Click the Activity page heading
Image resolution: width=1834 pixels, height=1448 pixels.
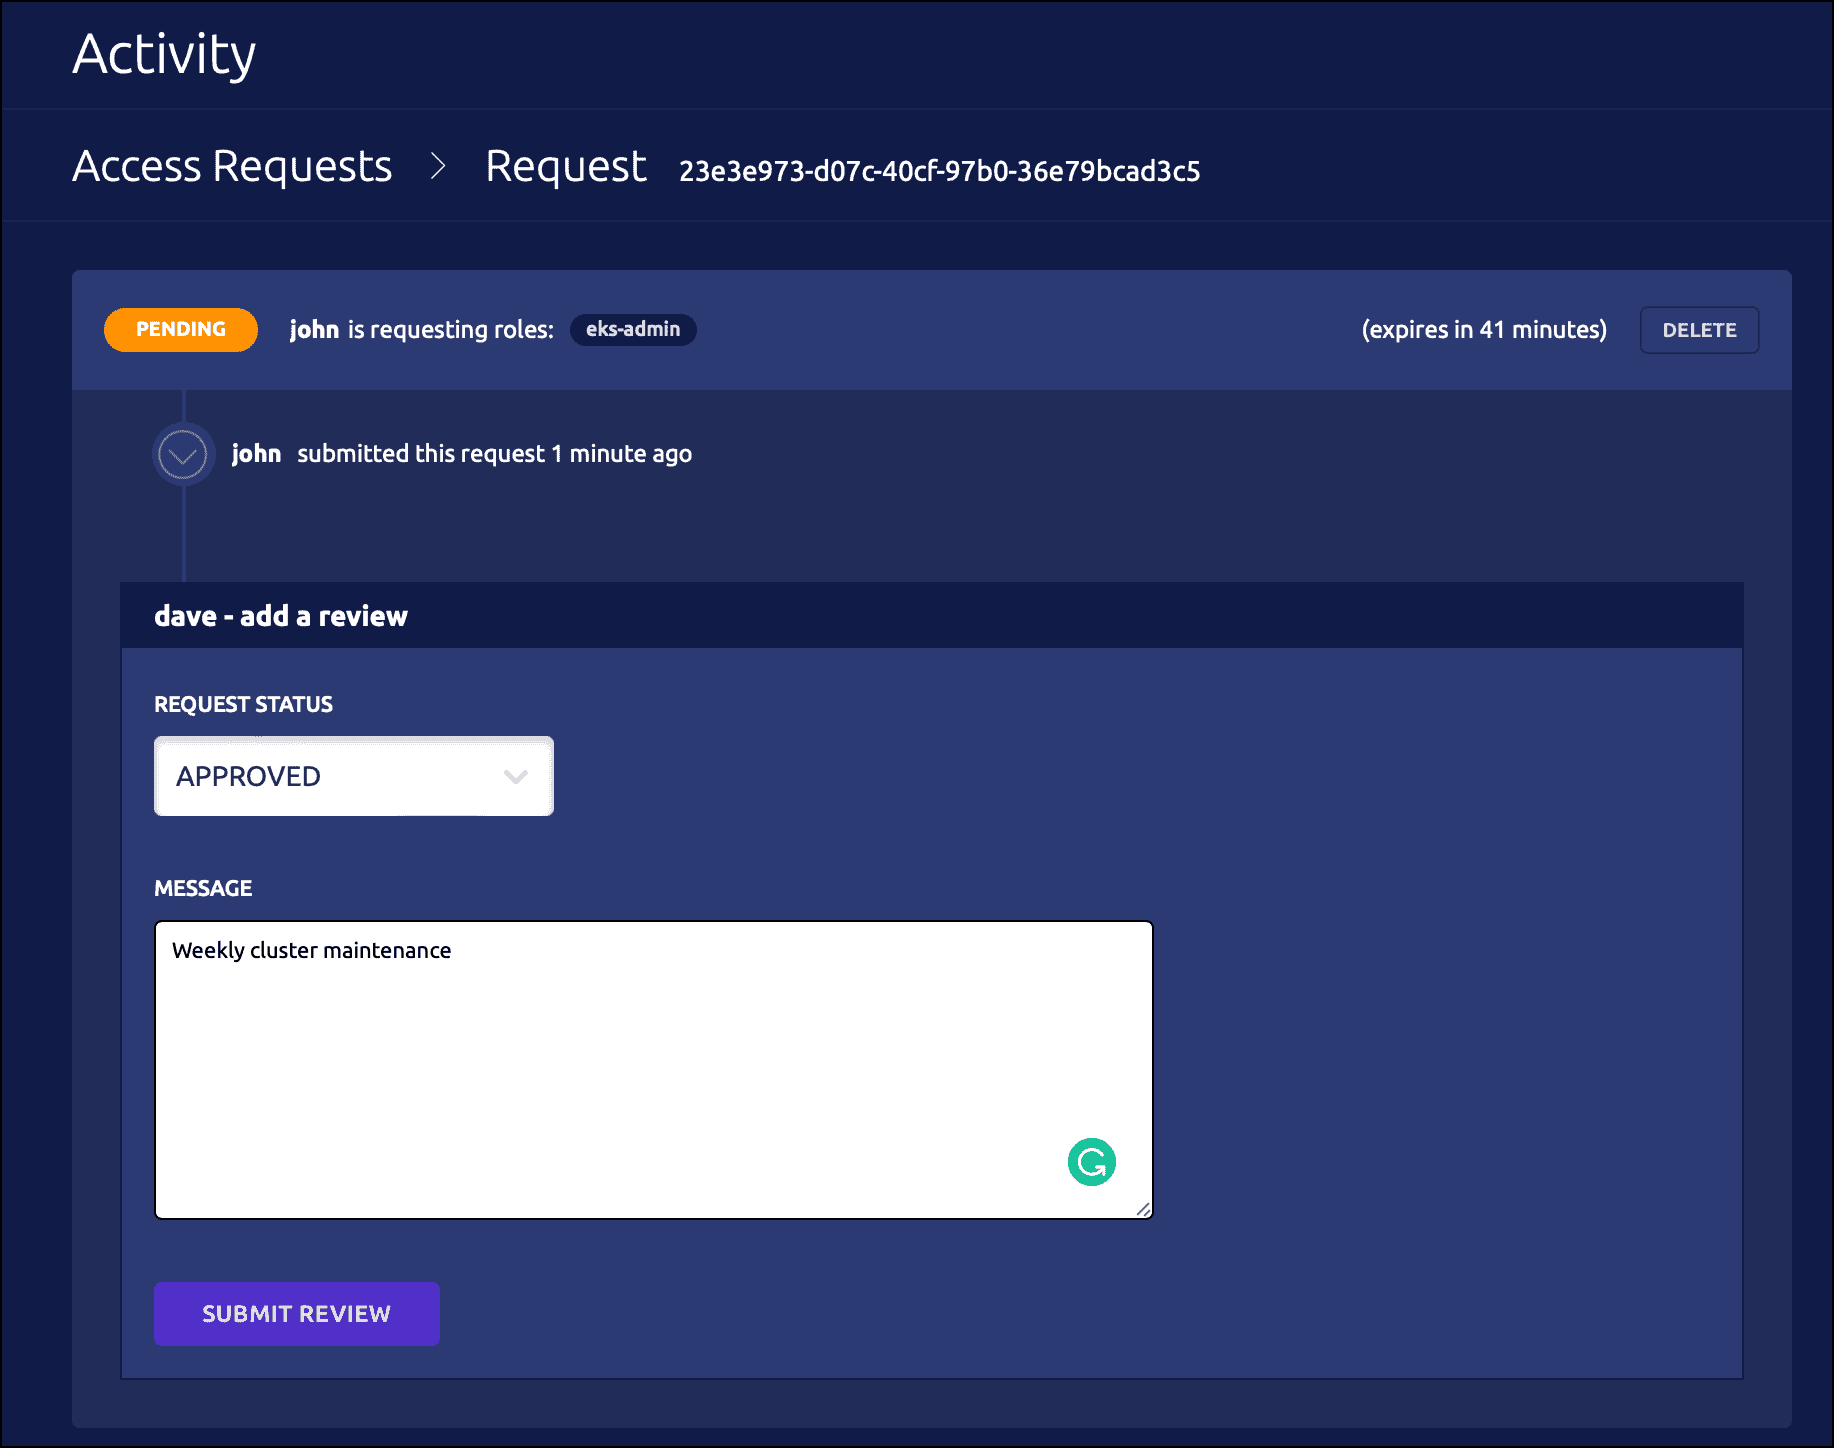pyautogui.click(x=165, y=55)
